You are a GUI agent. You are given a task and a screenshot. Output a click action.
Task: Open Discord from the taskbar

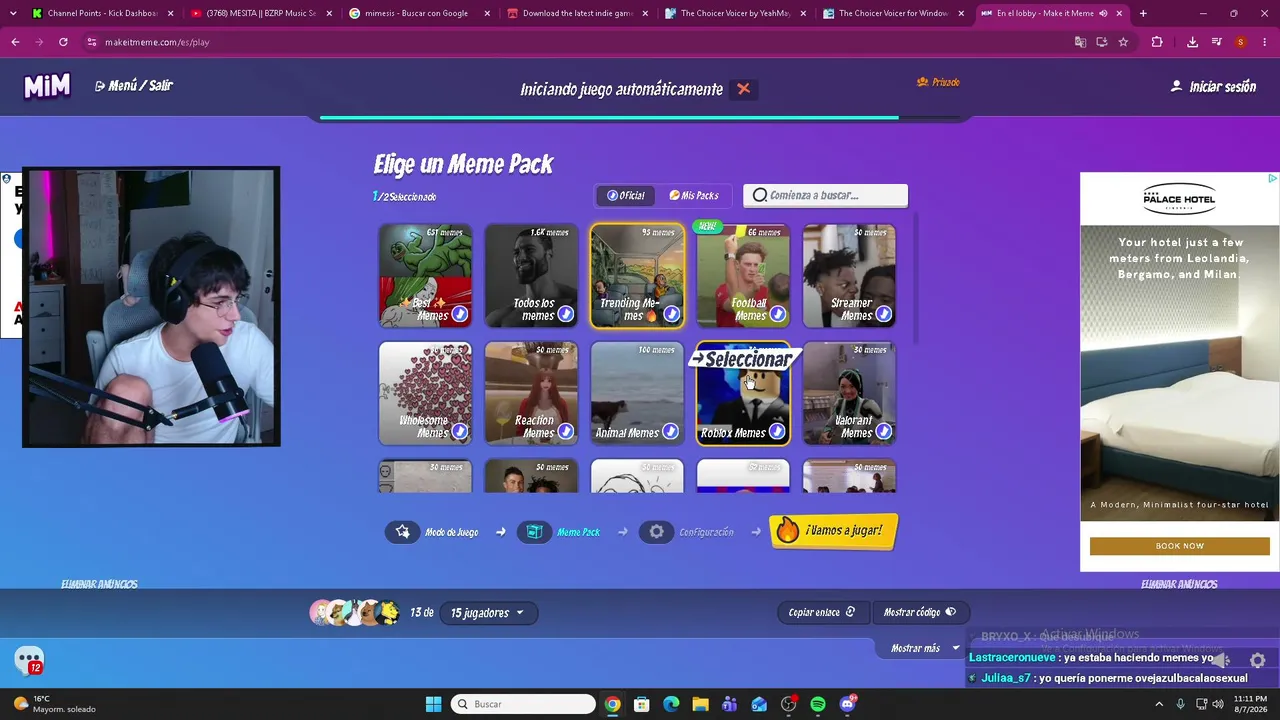coord(848,704)
